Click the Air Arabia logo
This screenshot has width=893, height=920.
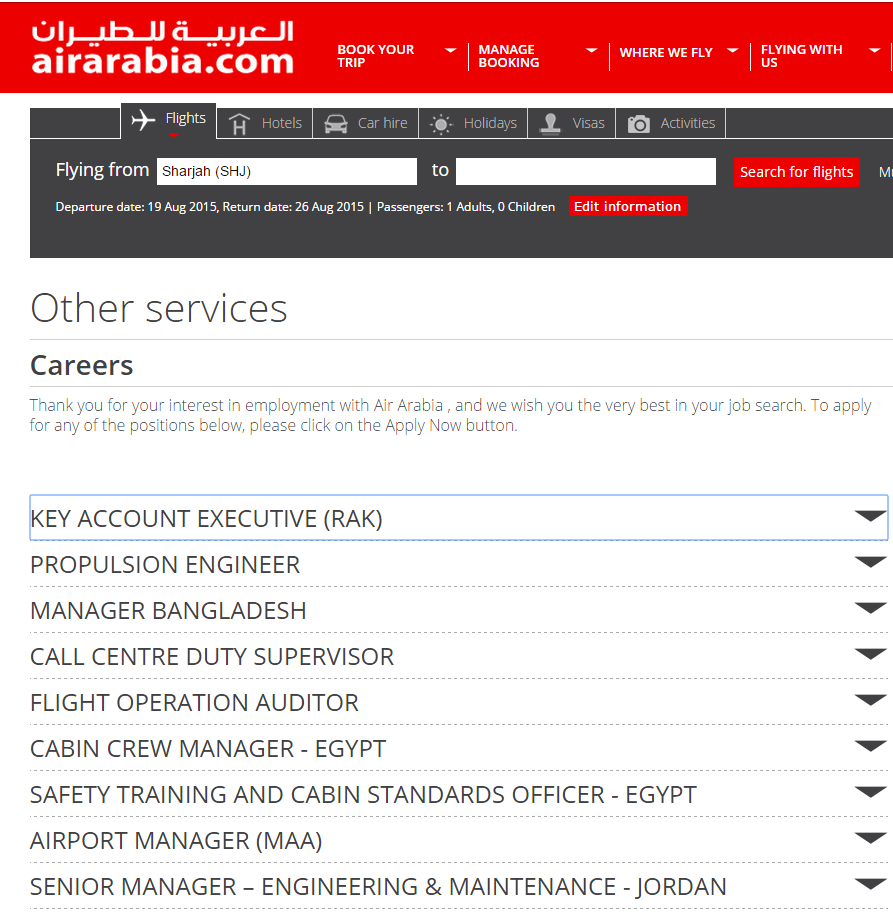point(162,47)
